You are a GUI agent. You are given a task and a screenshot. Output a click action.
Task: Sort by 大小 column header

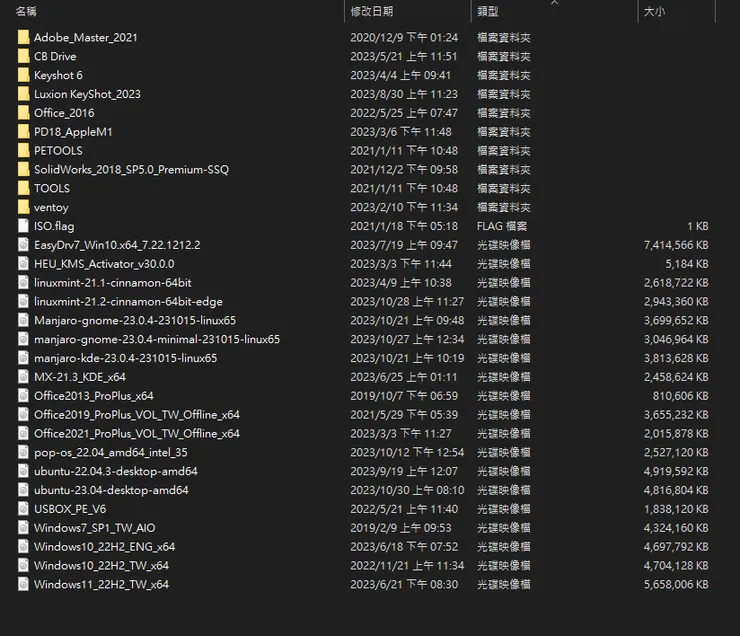coord(654,11)
